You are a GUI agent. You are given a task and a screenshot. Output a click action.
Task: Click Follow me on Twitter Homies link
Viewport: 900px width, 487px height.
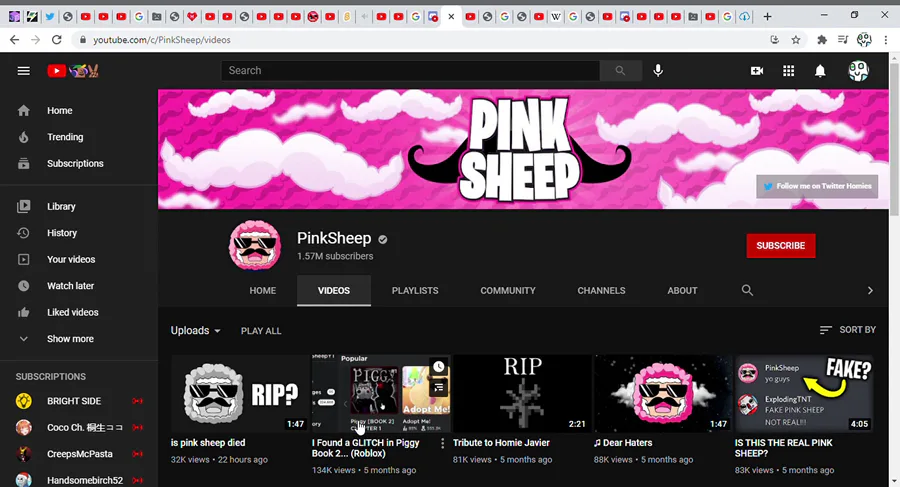point(817,186)
